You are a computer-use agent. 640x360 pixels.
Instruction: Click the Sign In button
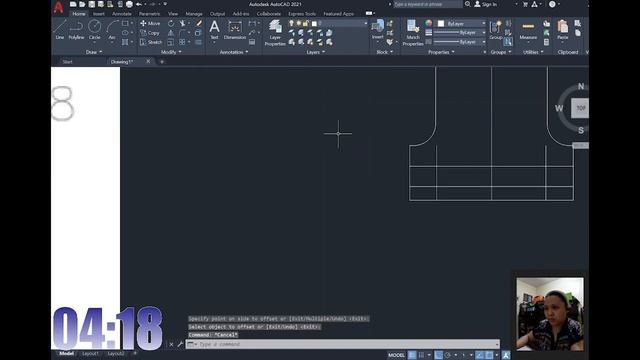point(486,4)
